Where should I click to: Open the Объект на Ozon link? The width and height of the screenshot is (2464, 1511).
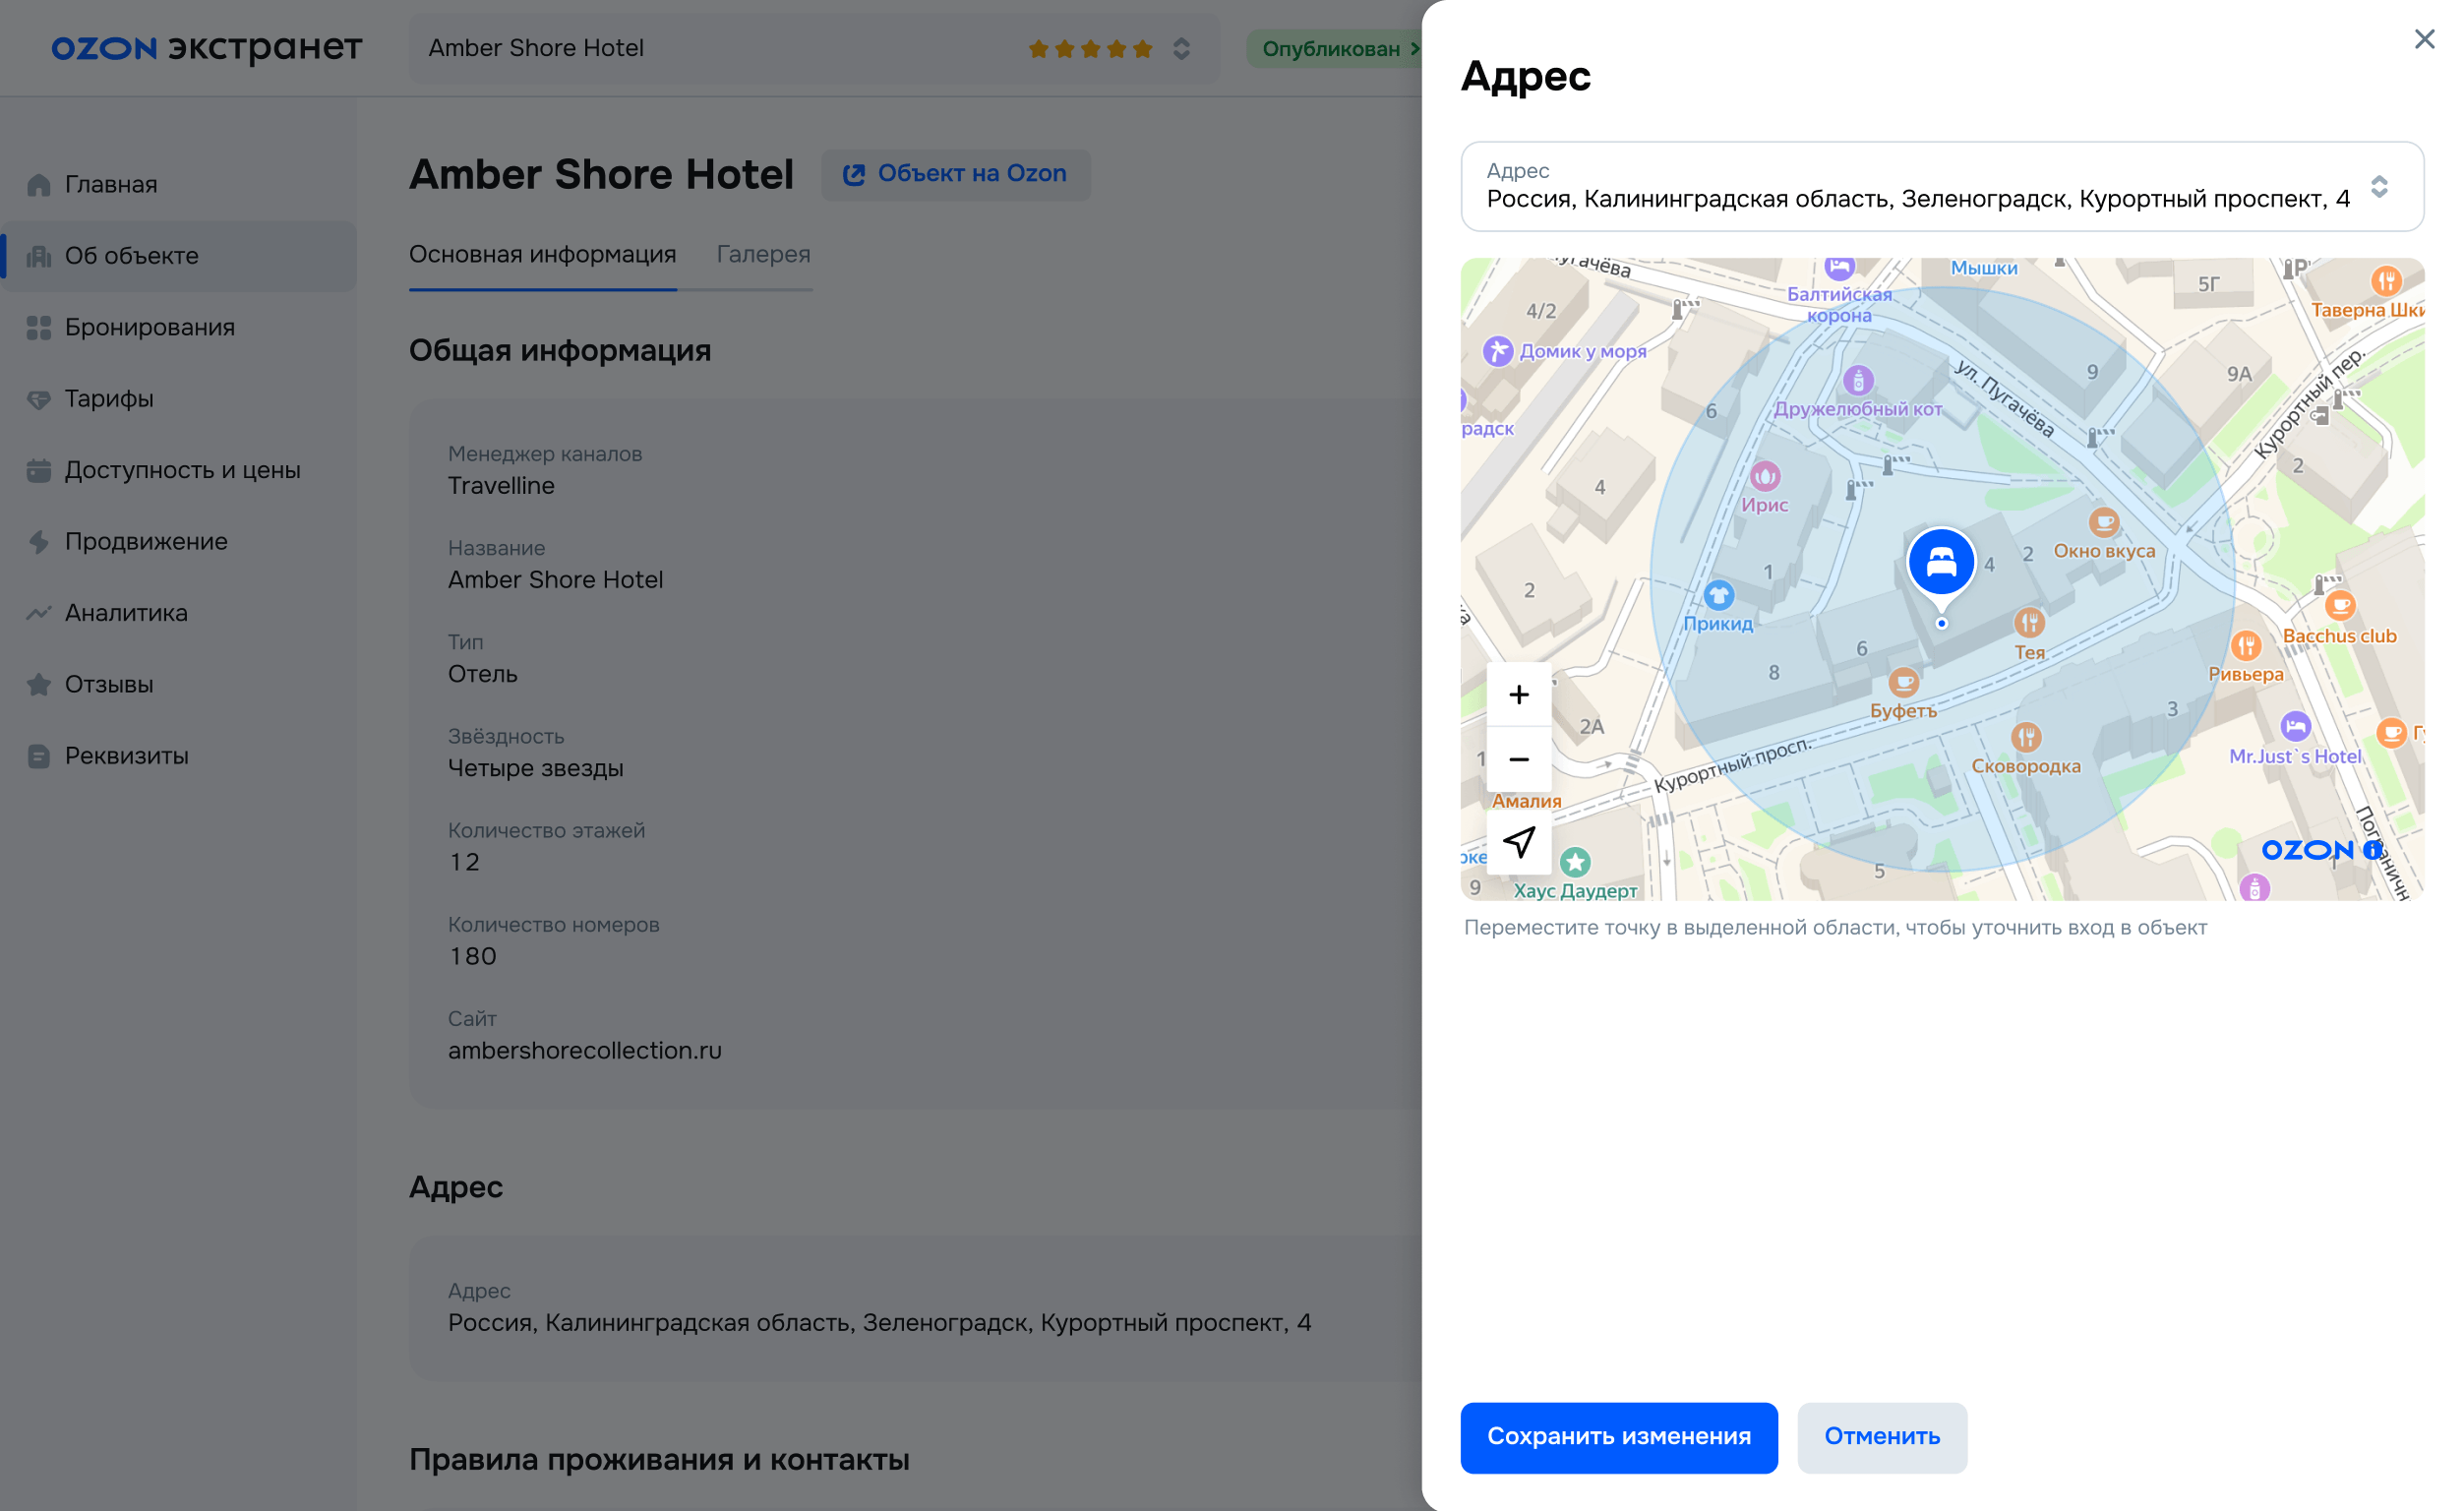coord(955,174)
